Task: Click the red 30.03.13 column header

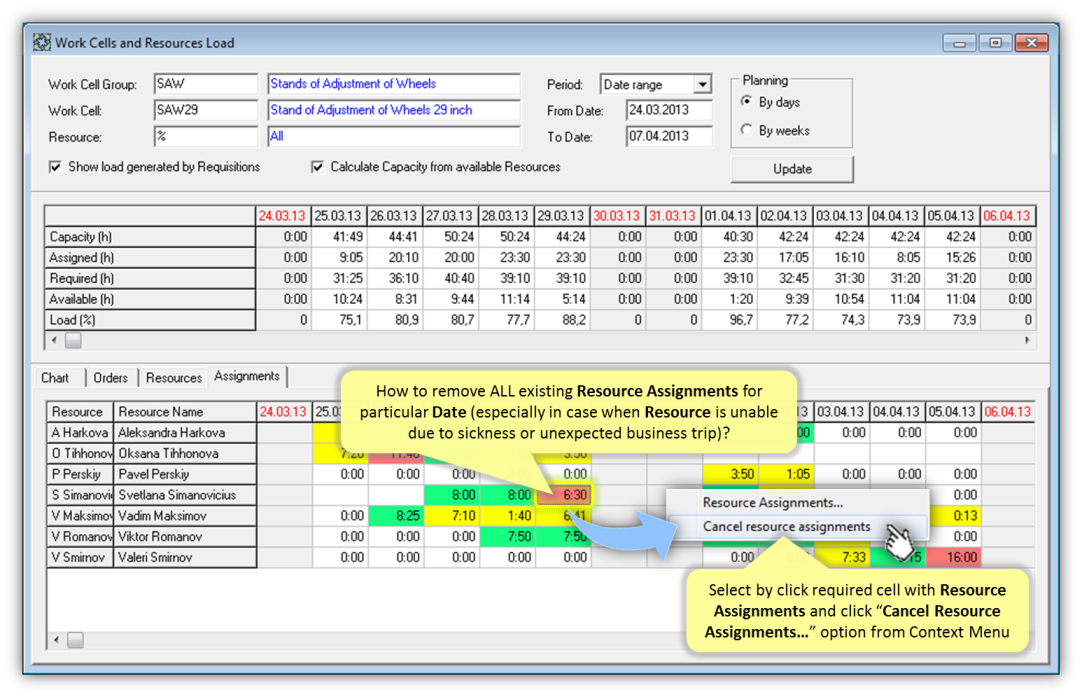Action: 619,216
